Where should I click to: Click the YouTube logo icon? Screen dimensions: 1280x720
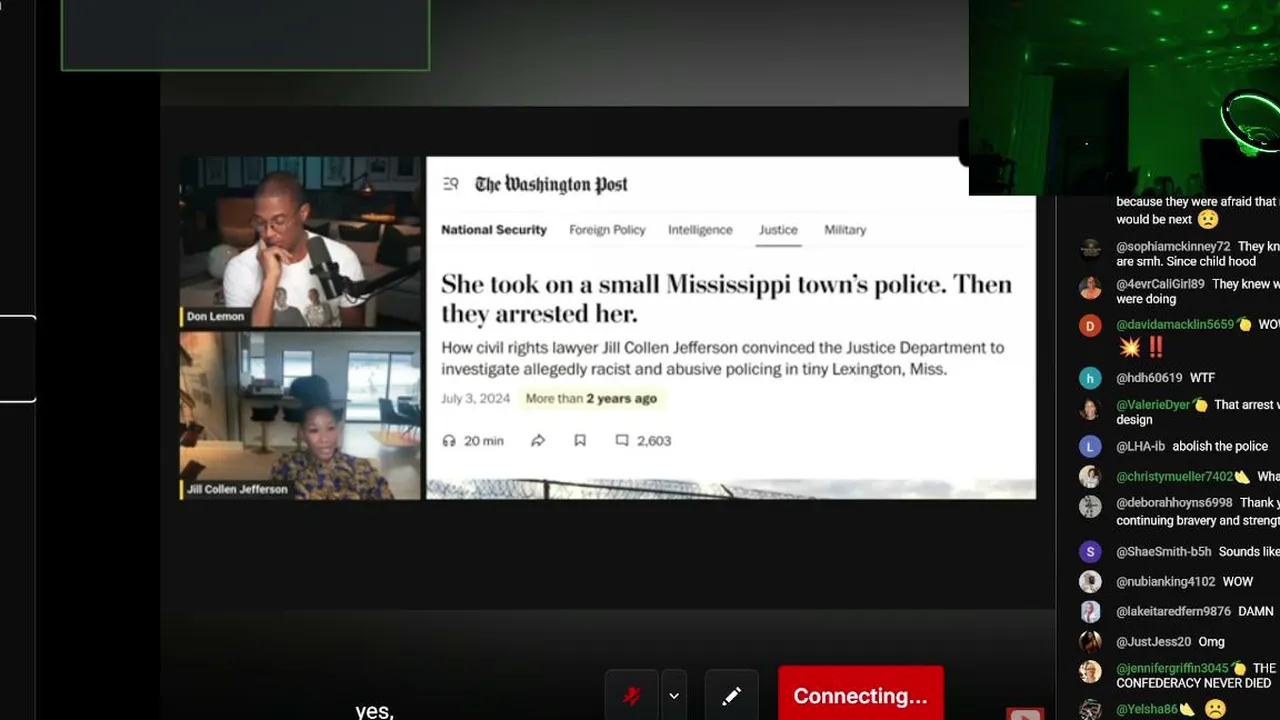tap(1025, 714)
